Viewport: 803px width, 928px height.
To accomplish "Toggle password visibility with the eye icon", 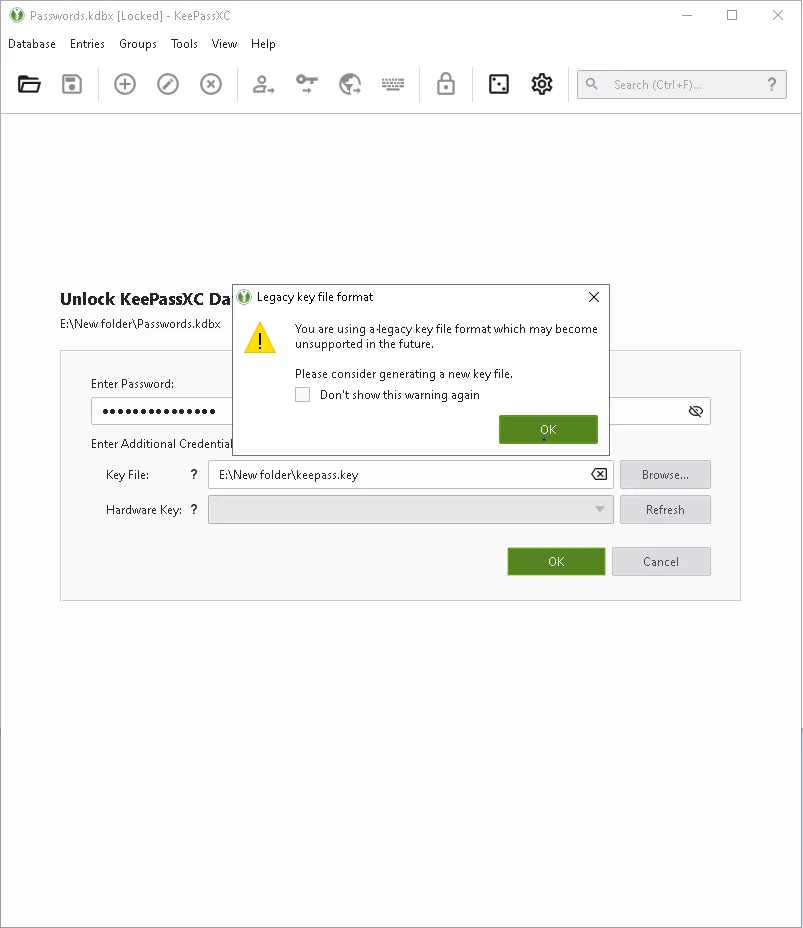I will point(694,411).
